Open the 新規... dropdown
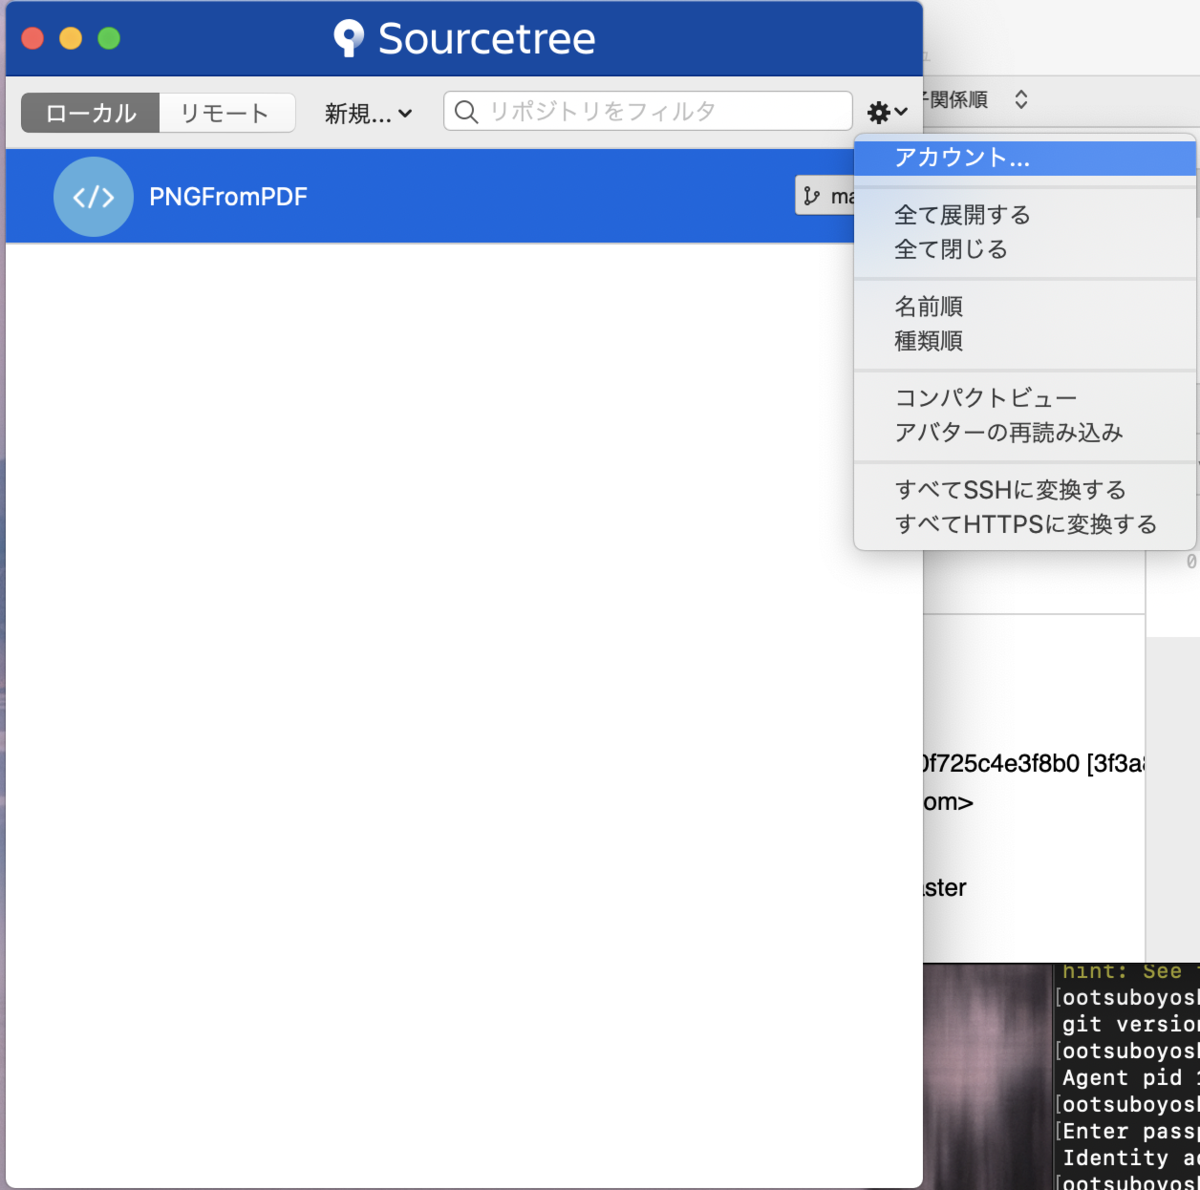The width and height of the screenshot is (1200, 1190). [368, 113]
